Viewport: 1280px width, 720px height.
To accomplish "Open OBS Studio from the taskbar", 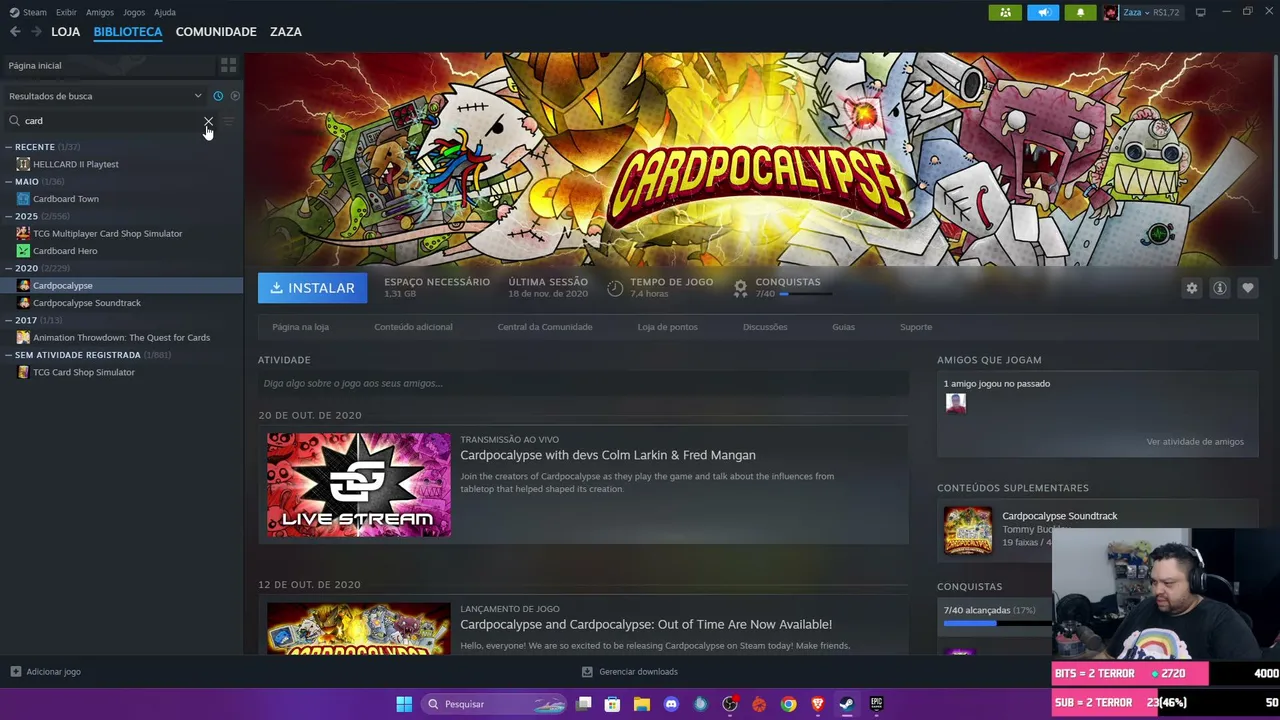I will click(730, 704).
